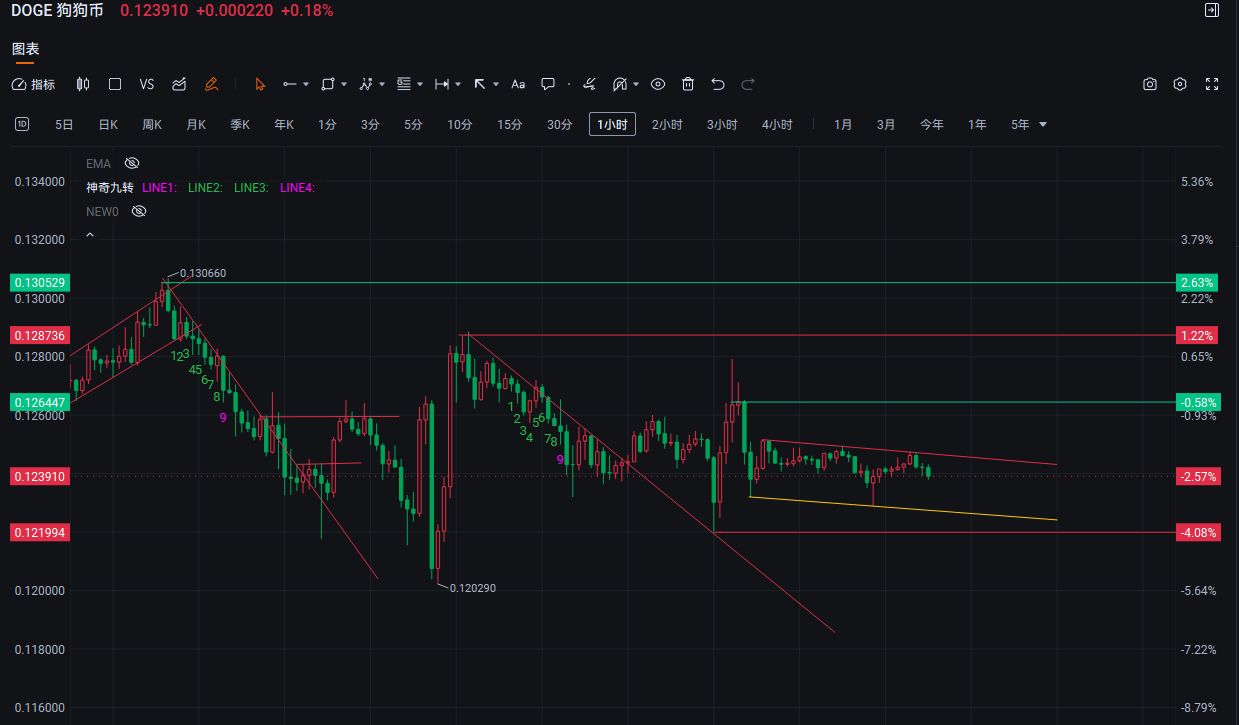Image resolution: width=1239 pixels, height=725 pixels.
Task: Click the candlestick chart type icon
Action: [x=83, y=85]
